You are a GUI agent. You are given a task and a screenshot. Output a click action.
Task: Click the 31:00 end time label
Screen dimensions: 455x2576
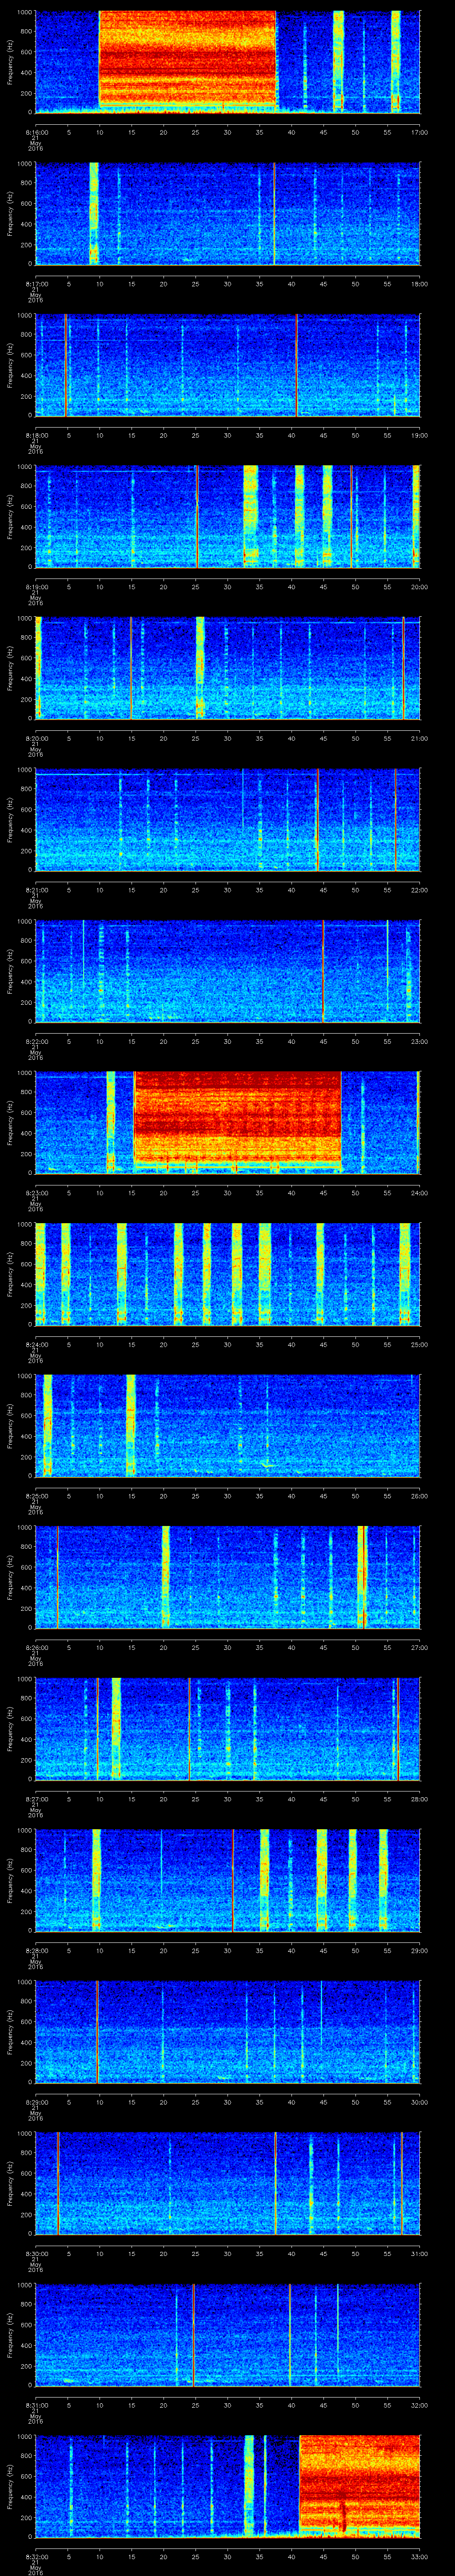pyautogui.click(x=420, y=2254)
